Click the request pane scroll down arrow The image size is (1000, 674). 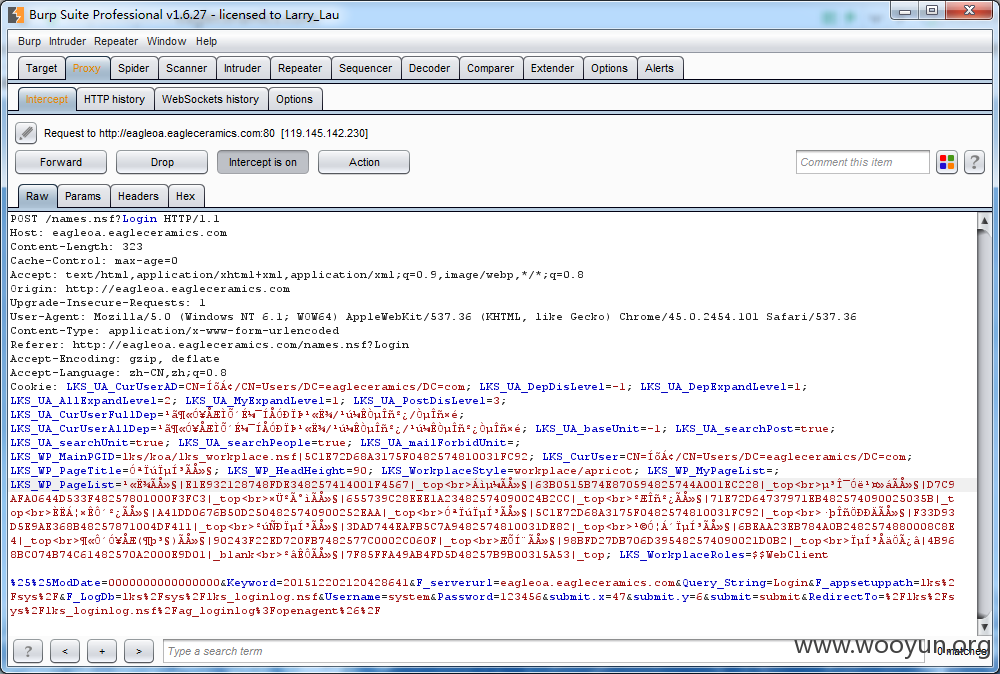pyautogui.click(x=984, y=627)
